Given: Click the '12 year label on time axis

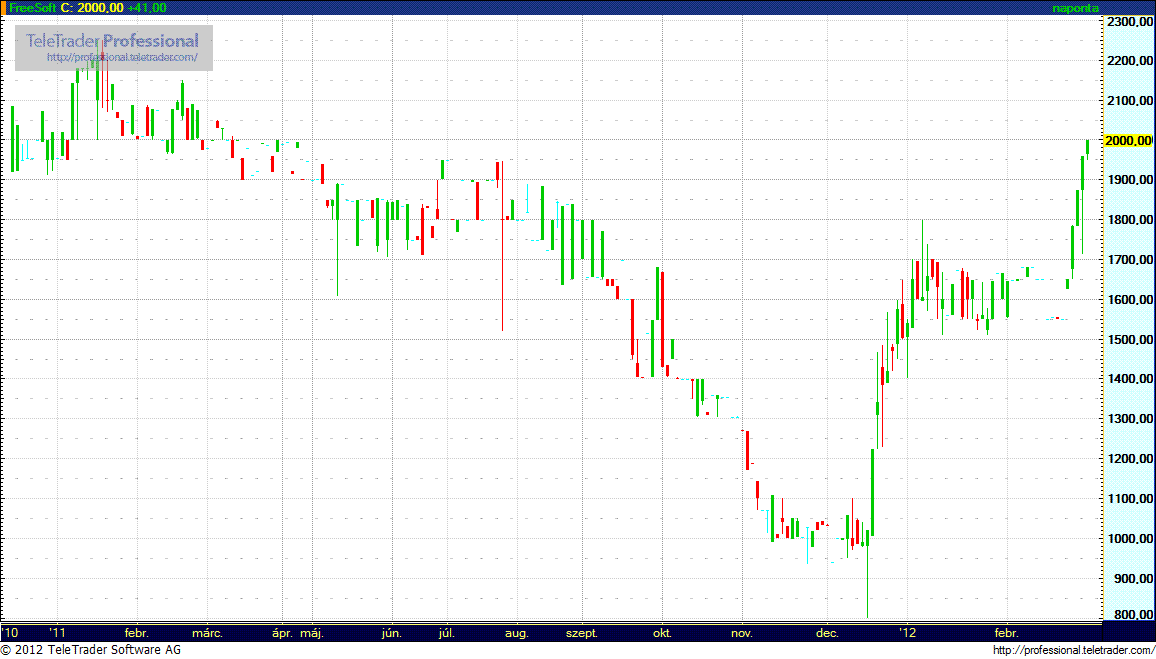Looking at the screenshot, I should point(908,632).
